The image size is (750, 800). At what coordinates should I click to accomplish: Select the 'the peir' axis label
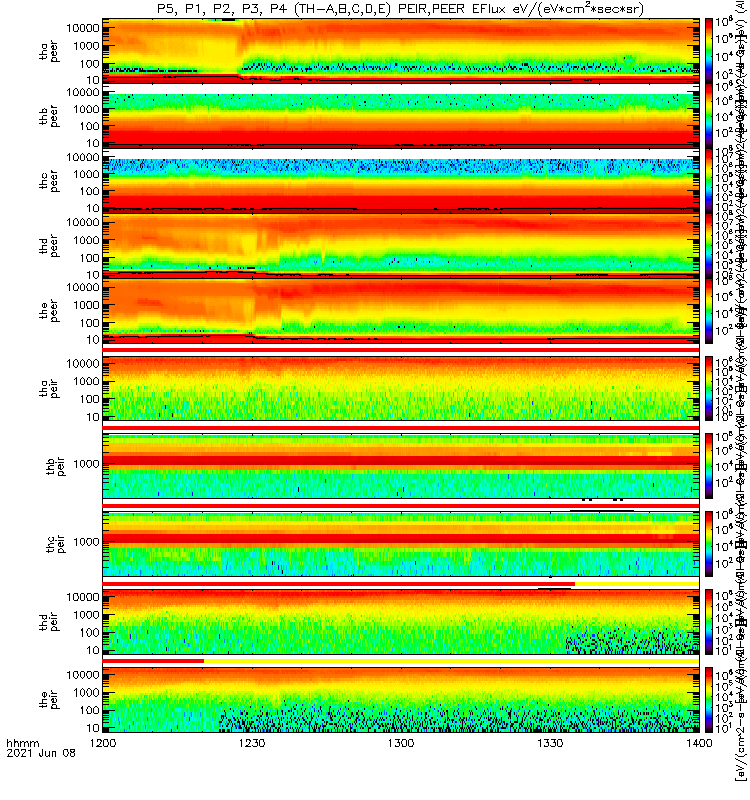[49, 699]
